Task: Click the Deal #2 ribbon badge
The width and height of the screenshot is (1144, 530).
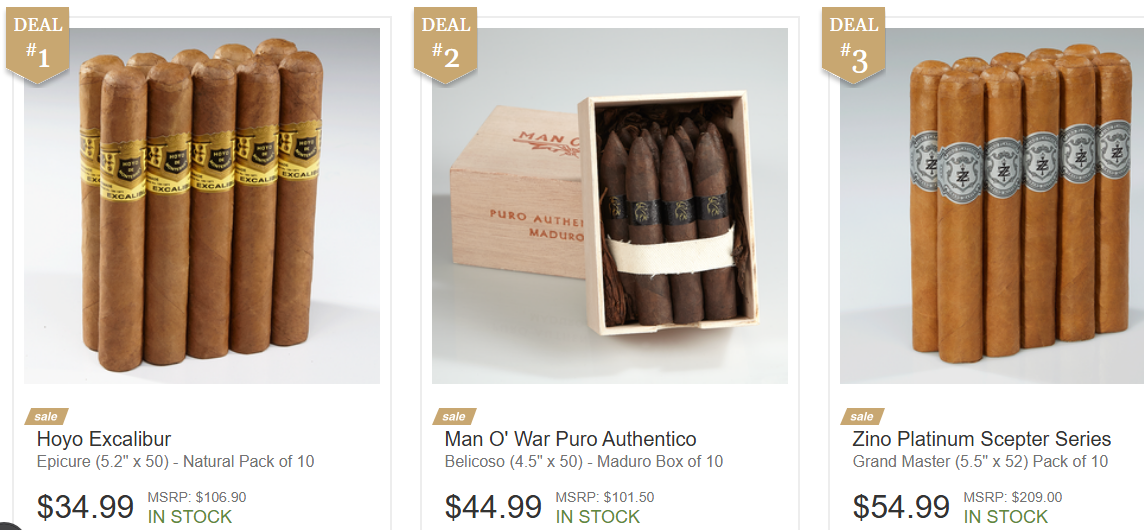Action: (x=446, y=44)
